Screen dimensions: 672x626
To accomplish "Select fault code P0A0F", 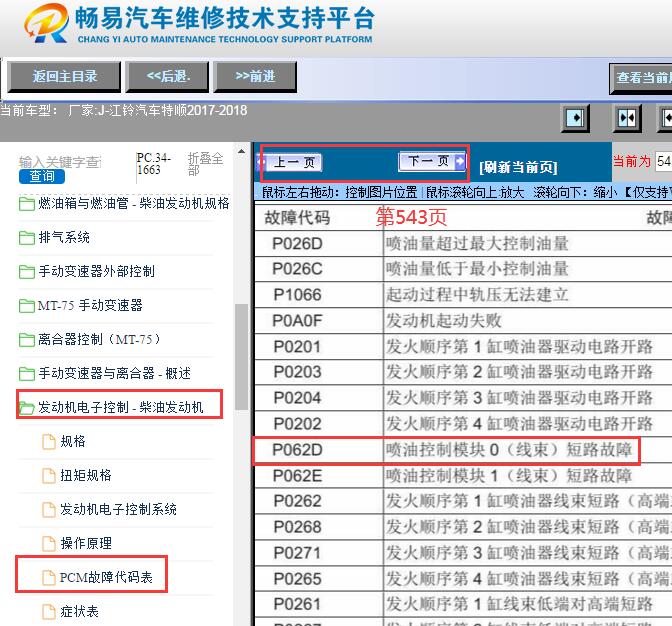I will tap(297, 320).
